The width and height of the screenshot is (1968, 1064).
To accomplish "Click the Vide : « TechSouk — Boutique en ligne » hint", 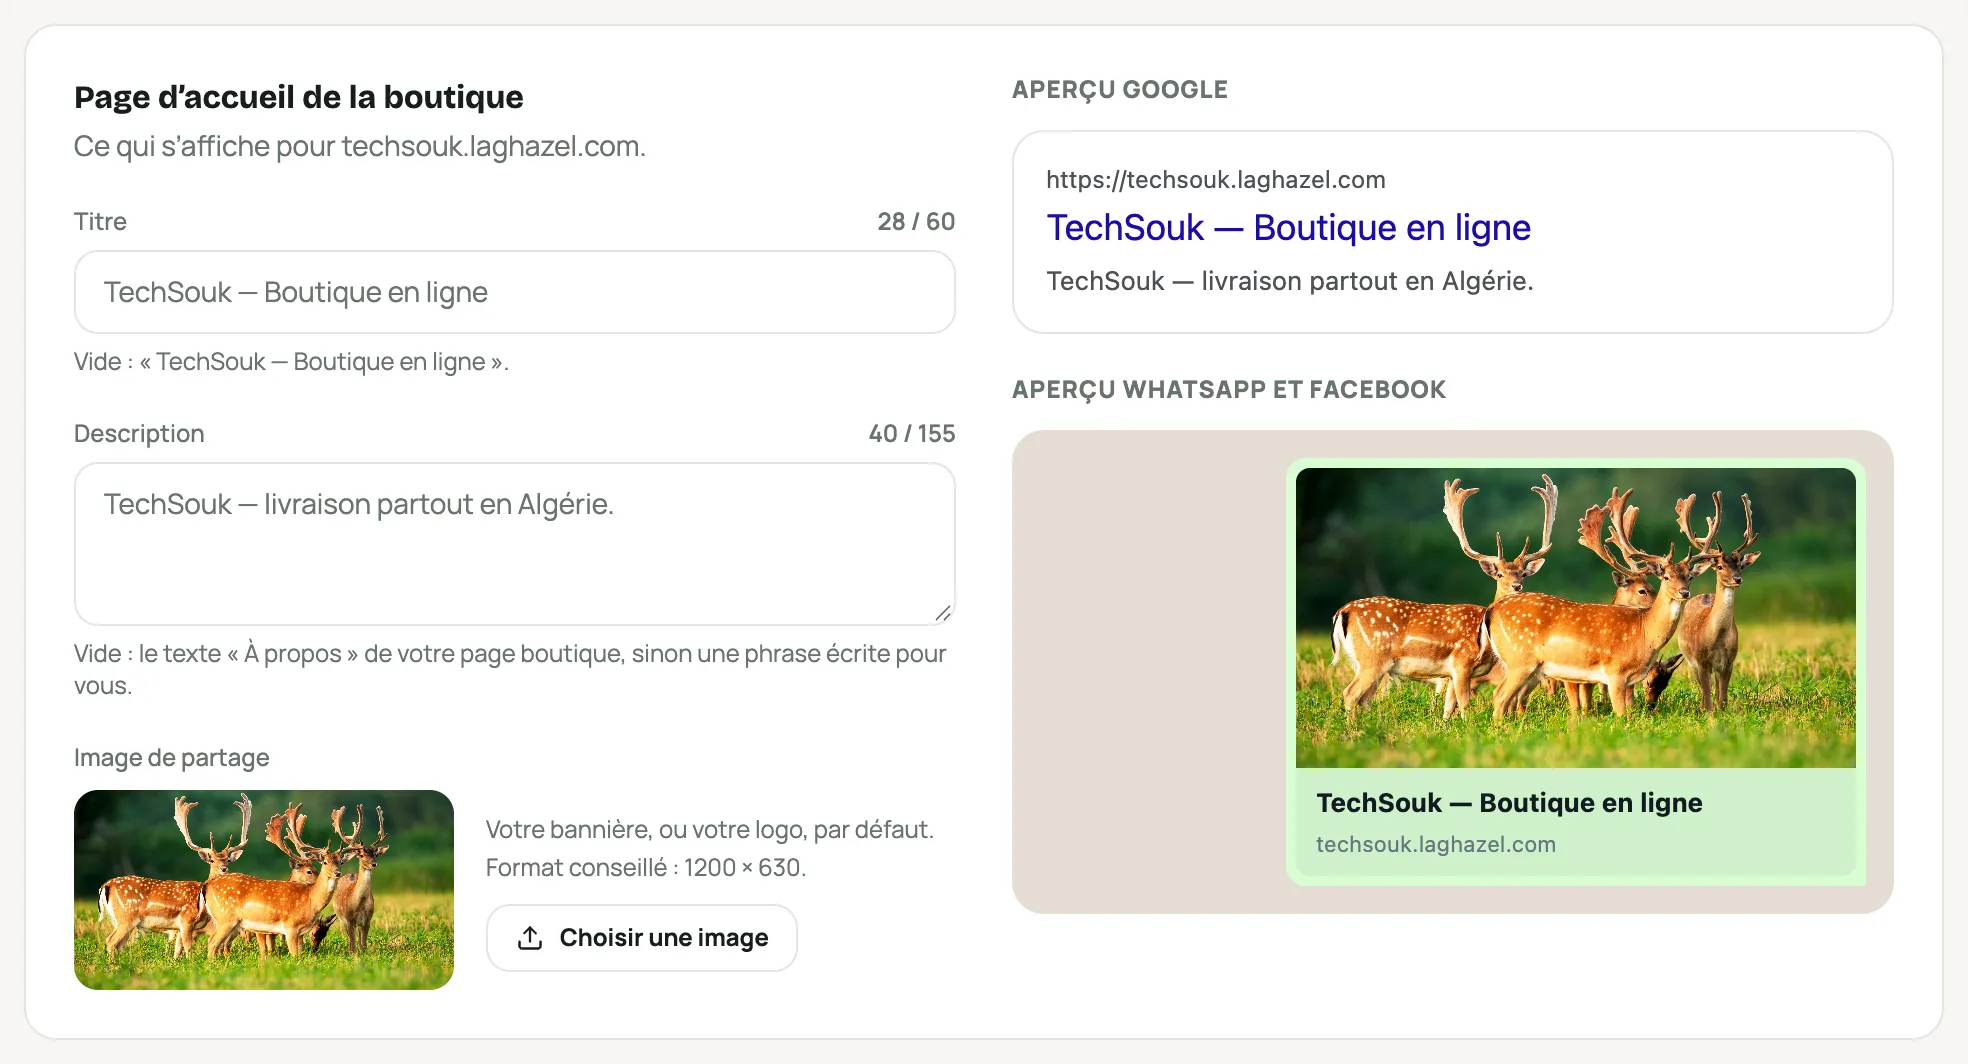I will pyautogui.click(x=291, y=362).
